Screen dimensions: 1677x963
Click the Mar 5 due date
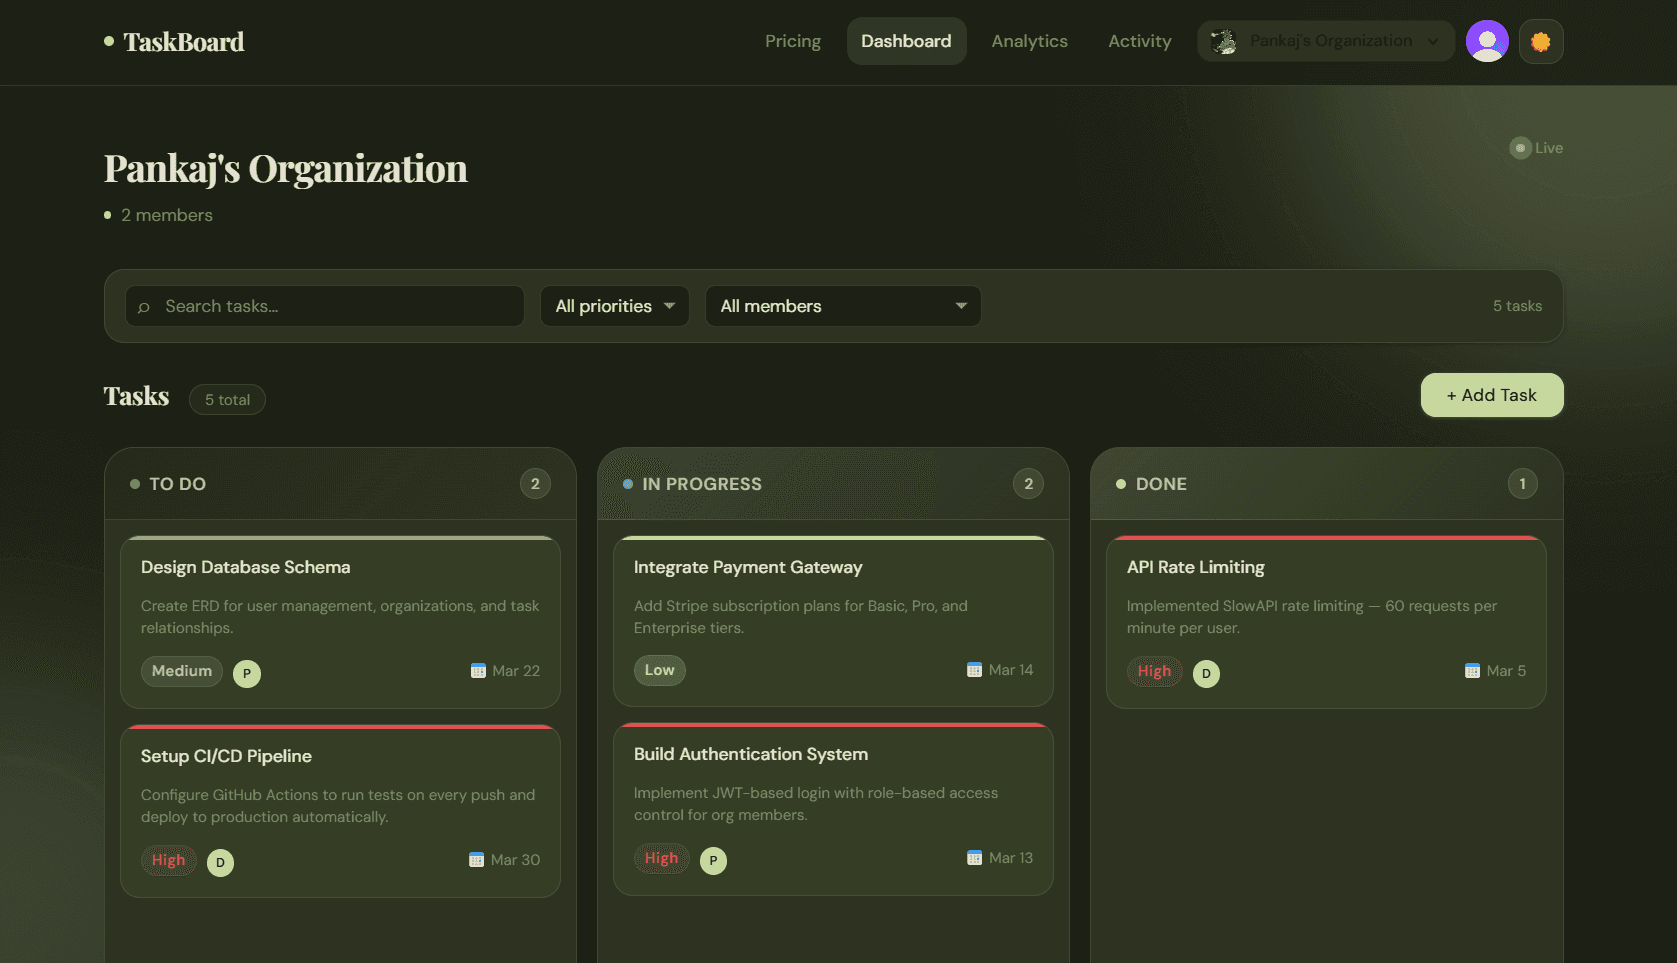click(x=1506, y=671)
